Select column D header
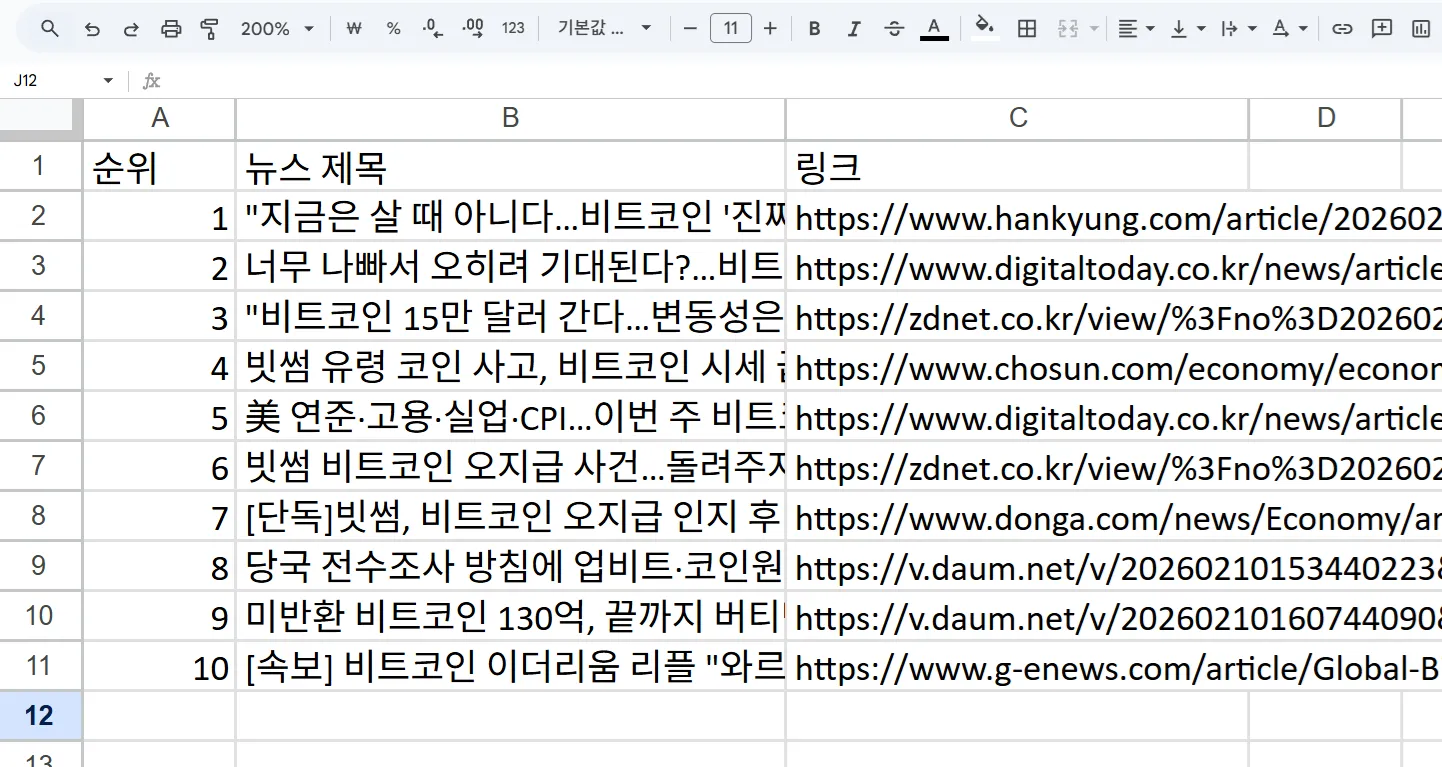The image size is (1442, 767). point(1325,118)
